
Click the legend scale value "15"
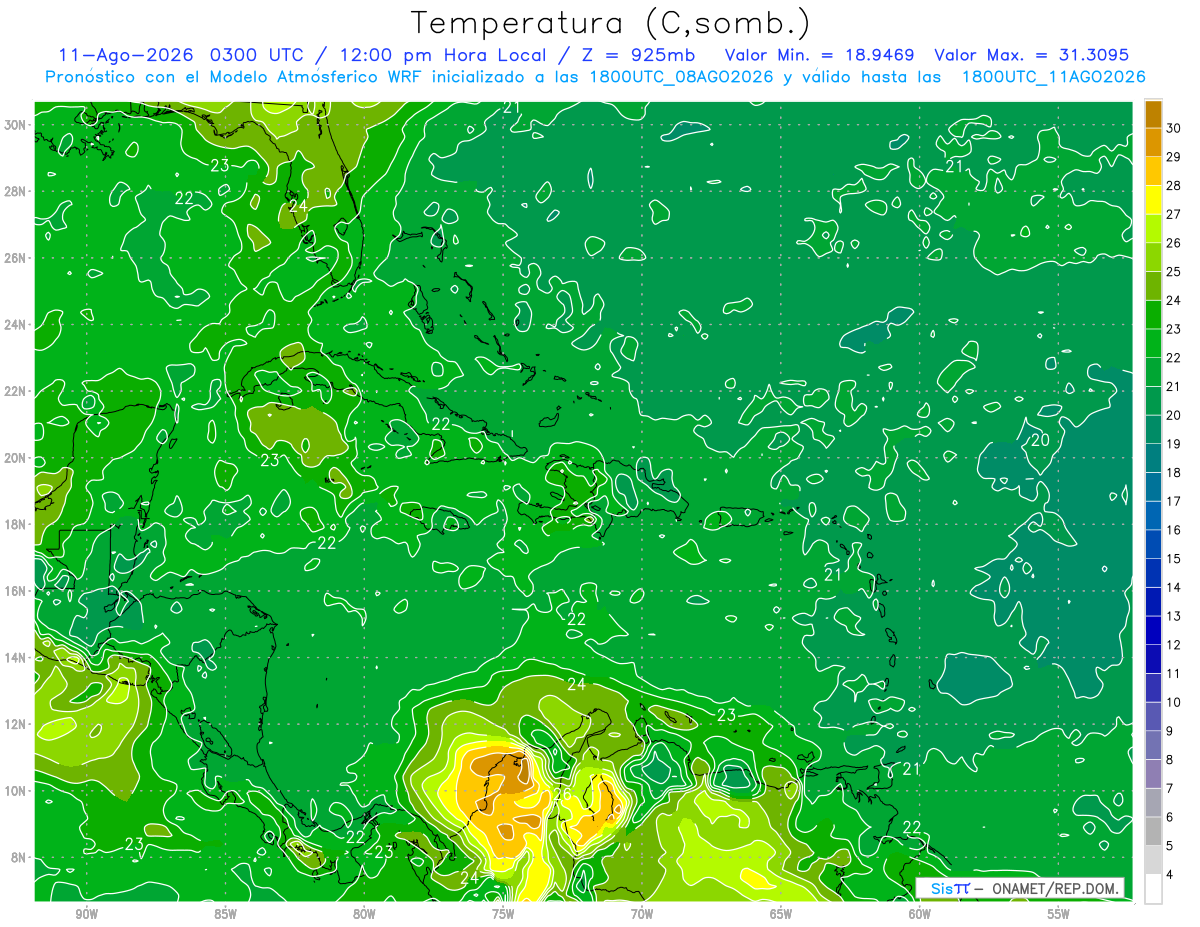[x=1174, y=559]
